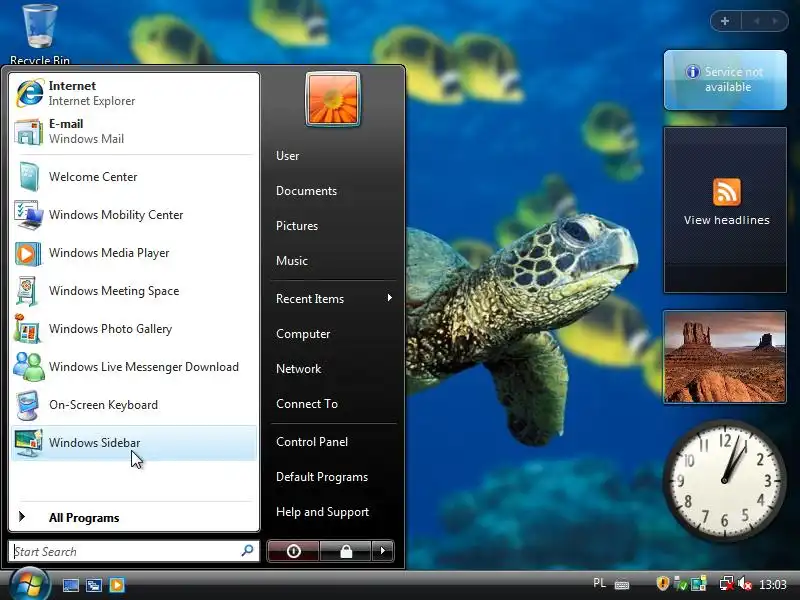Click the Service not available weather gadget
The width and height of the screenshot is (800, 600).
[725, 80]
